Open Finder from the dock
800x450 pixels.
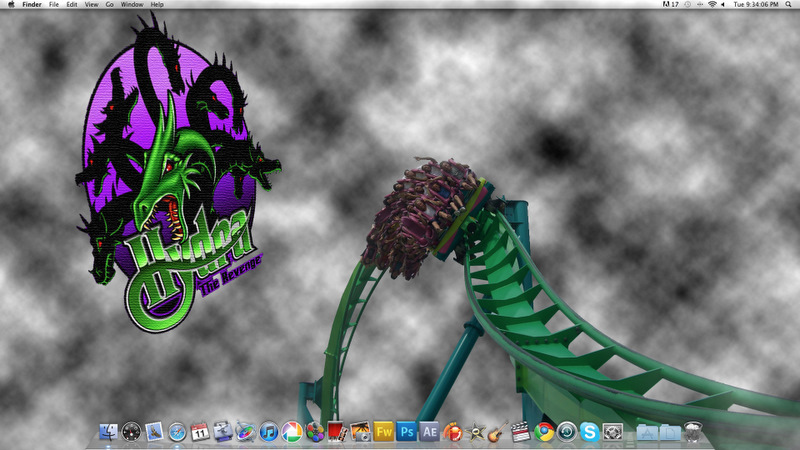(x=108, y=432)
